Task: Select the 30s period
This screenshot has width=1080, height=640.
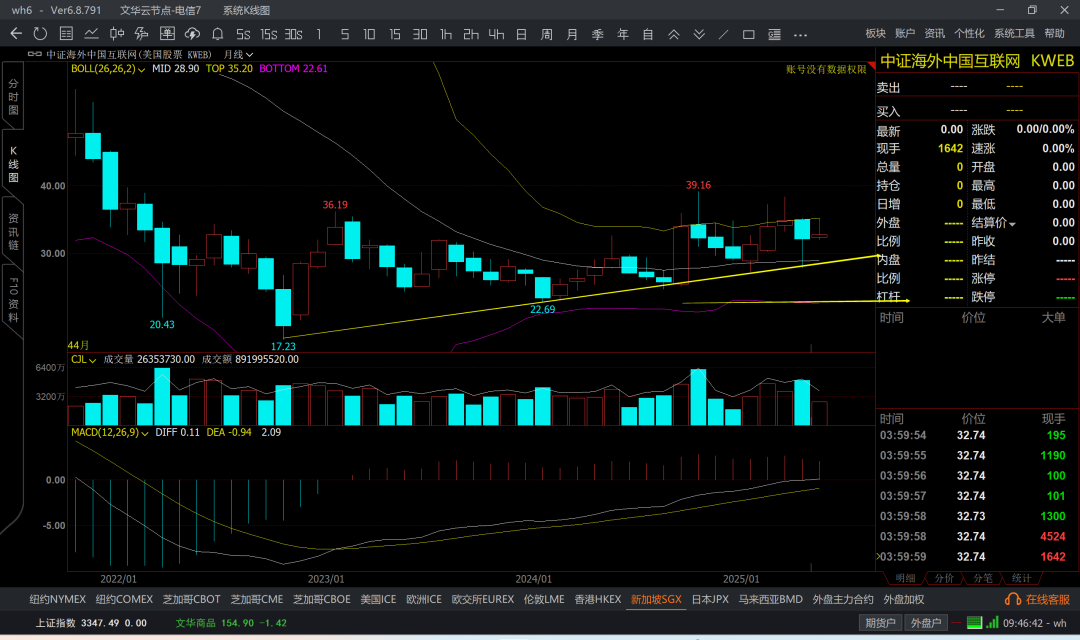Action: (x=293, y=34)
